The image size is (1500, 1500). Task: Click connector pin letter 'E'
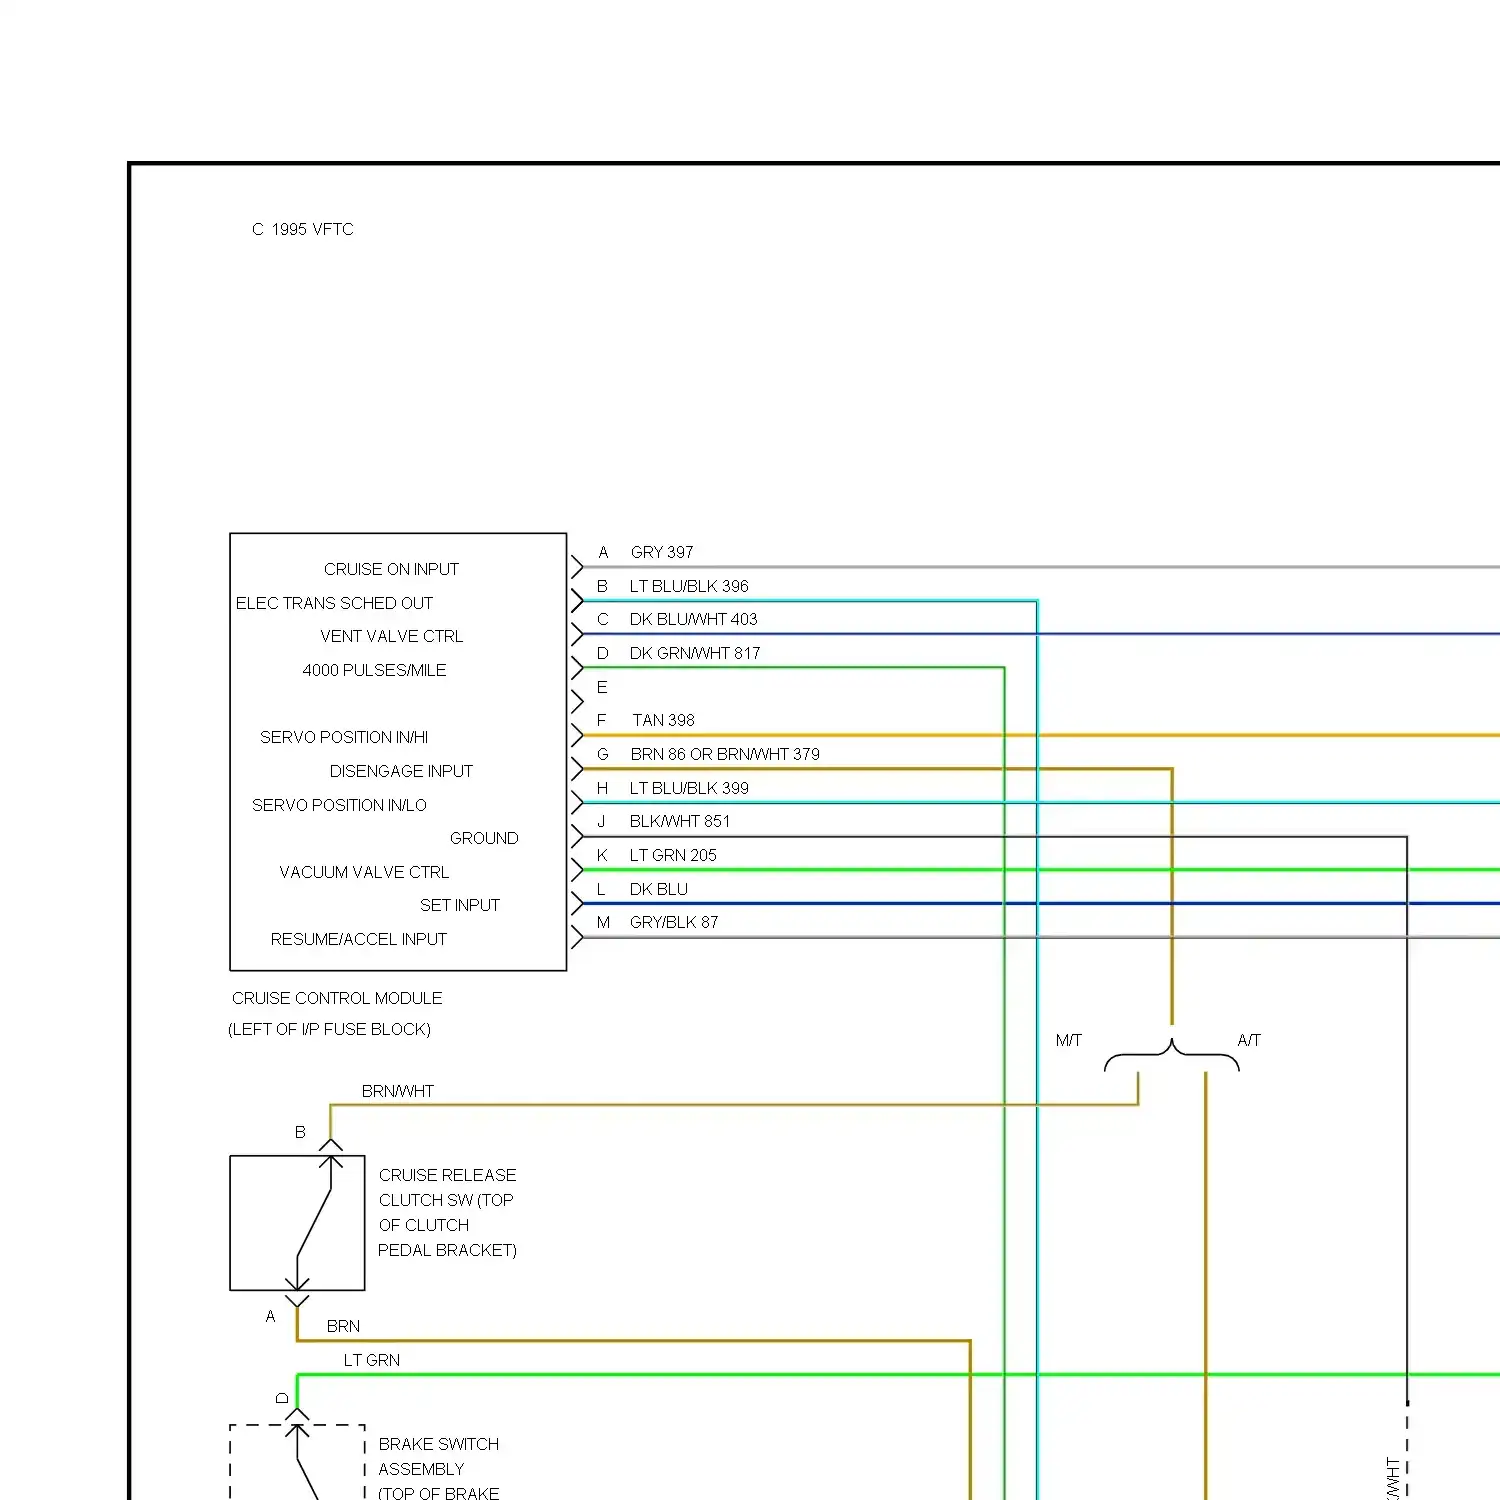tap(602, 687)
